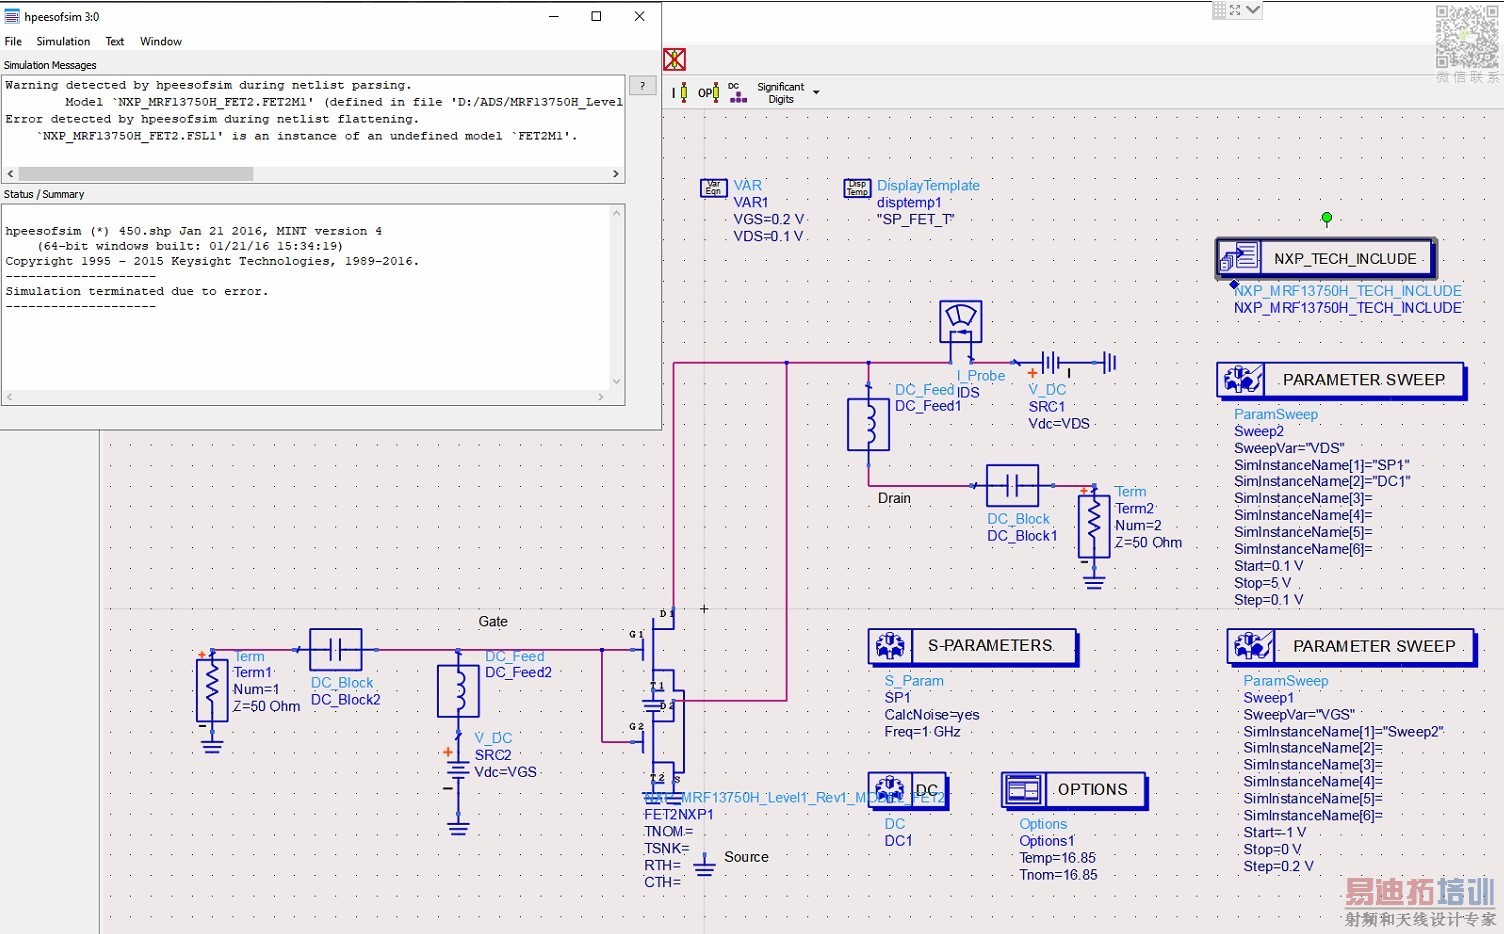Viewport: 1504px width, 934px height.
Task: Select the I_Probe ammeter symbol
Action: click(x=960, y=322)
